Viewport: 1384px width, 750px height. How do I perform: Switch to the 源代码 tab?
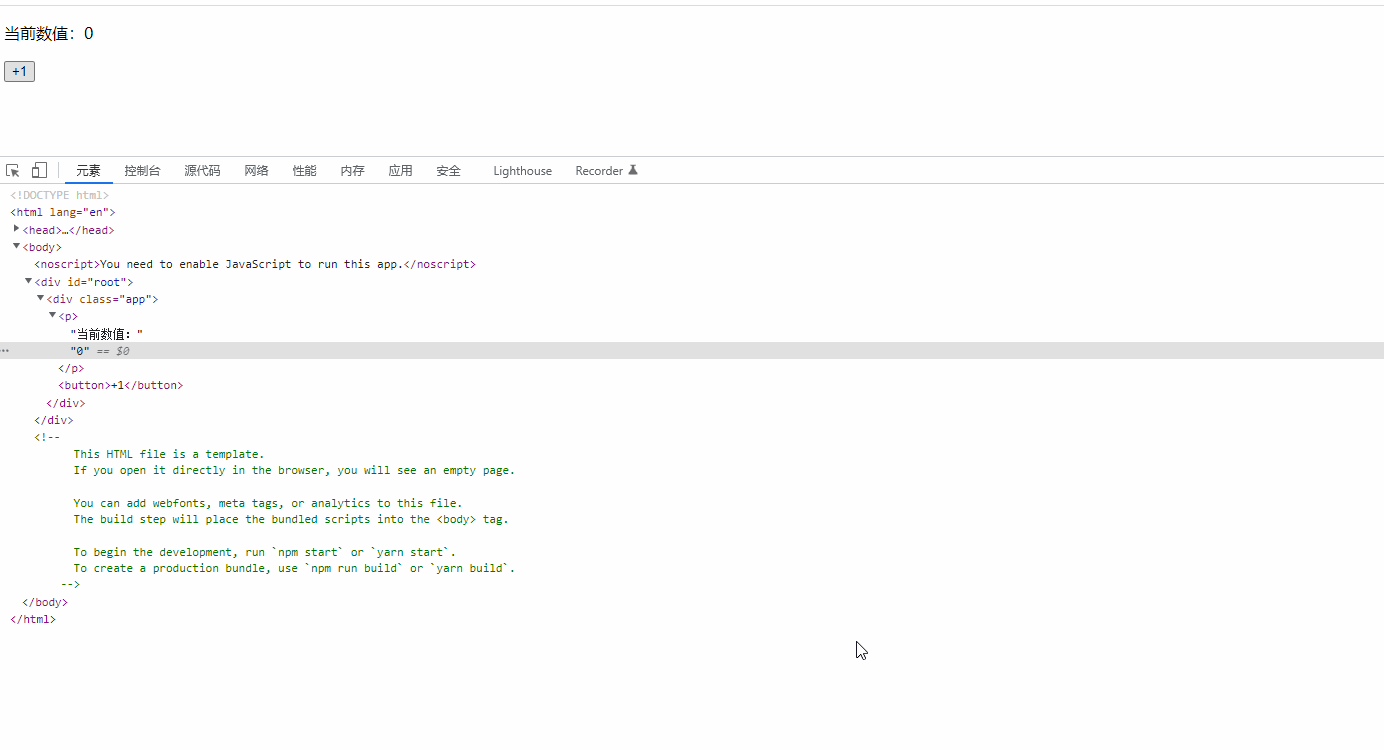point(201,170)
